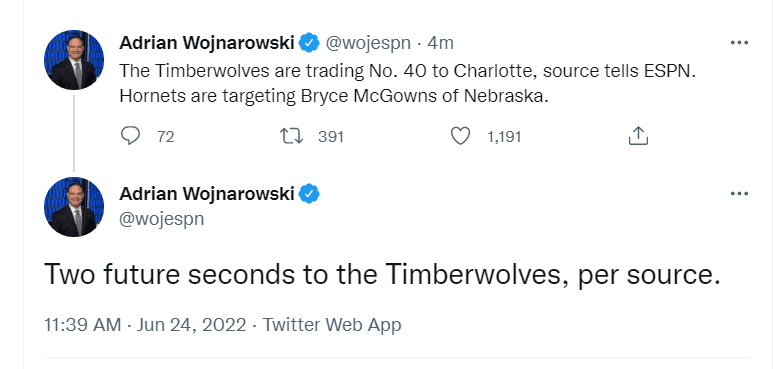The width and height of the screenshot is (773, 369).
Task: Retweet the Timberwolves trade tweet
Action: tap(291, 136)
